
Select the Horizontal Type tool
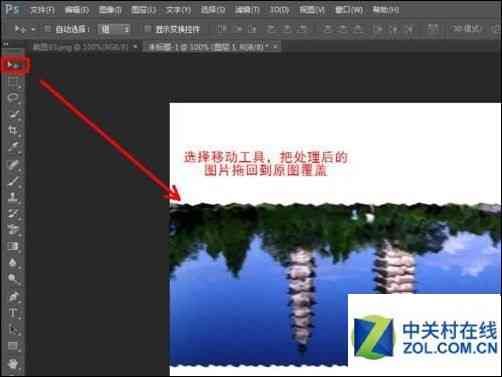13,313
